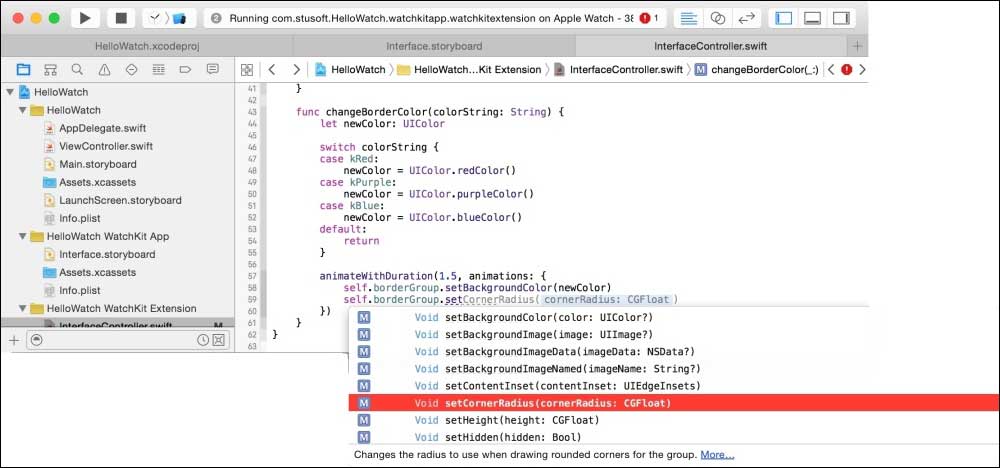Open the related items grid menu
Screen dimensions: 1000x468
point(248,70)
